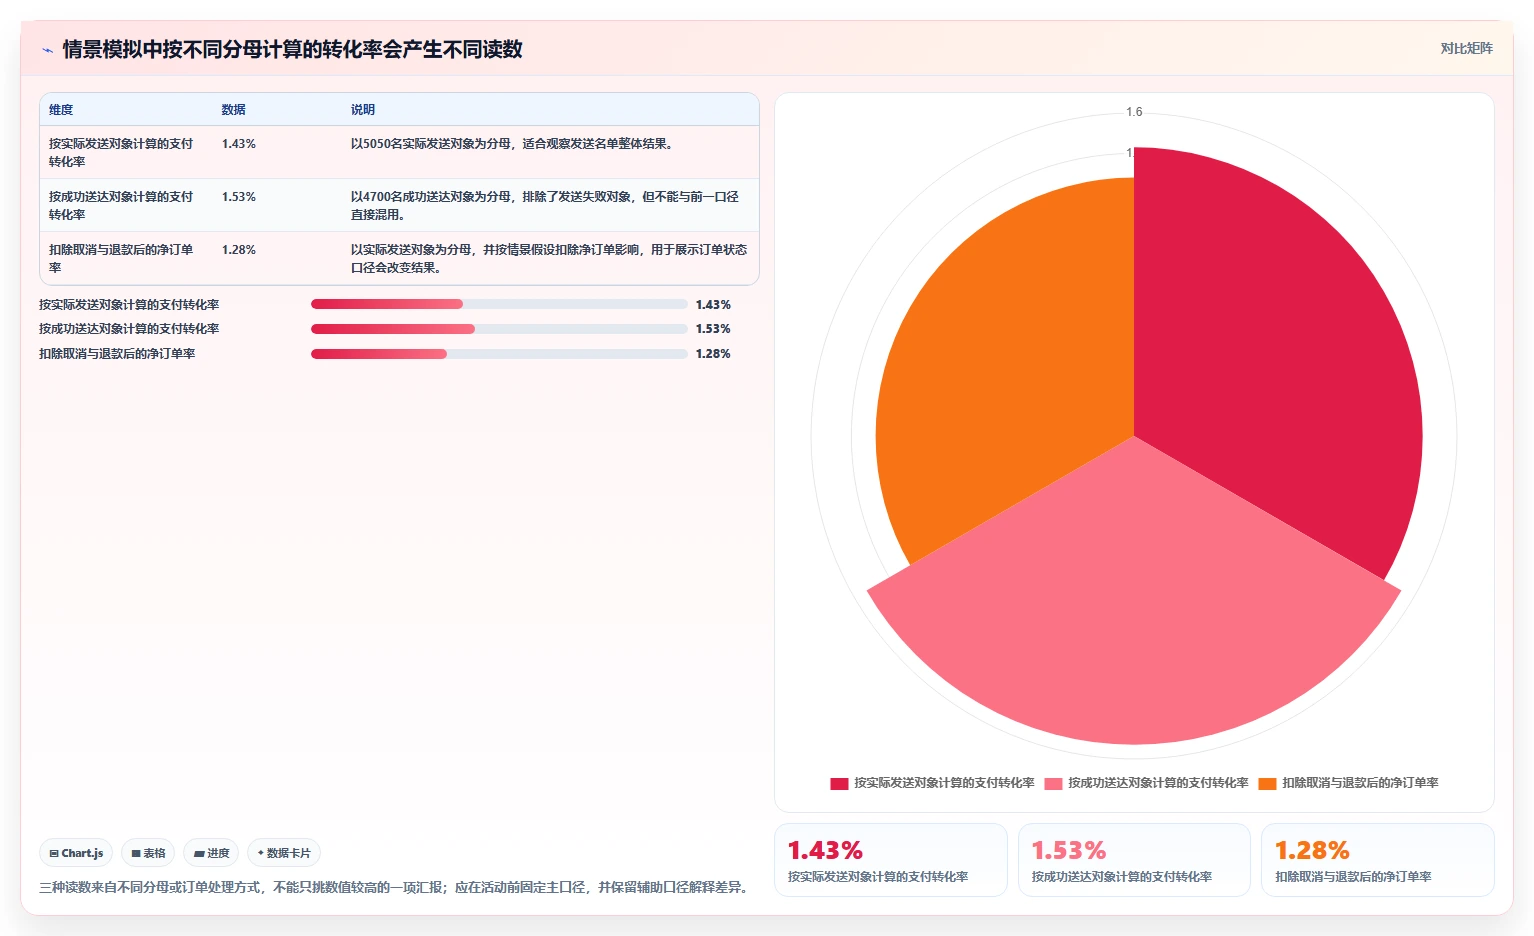Click the 1.6 axis scale label
Screen dimensions: 1534x936
[1134, 112]
